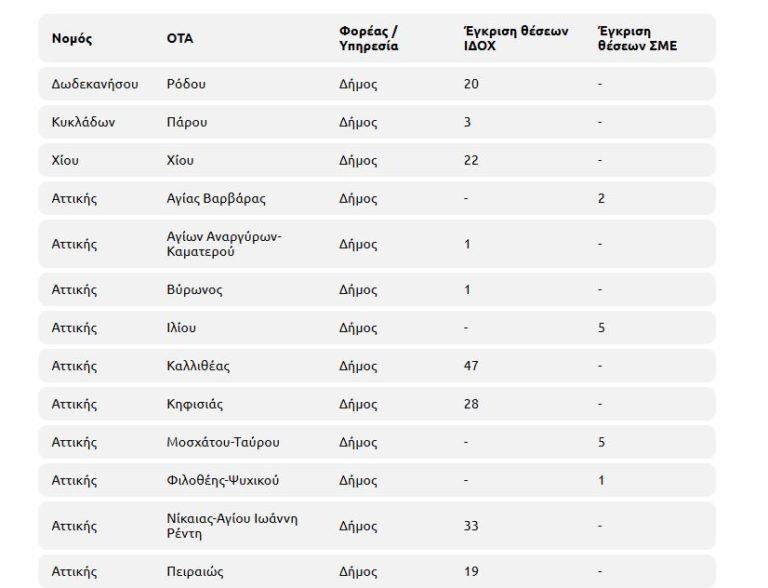Select the Αγίας Βαρβάρας cell
The width and height of the screenshot is (768, 588).
point(216,198)
